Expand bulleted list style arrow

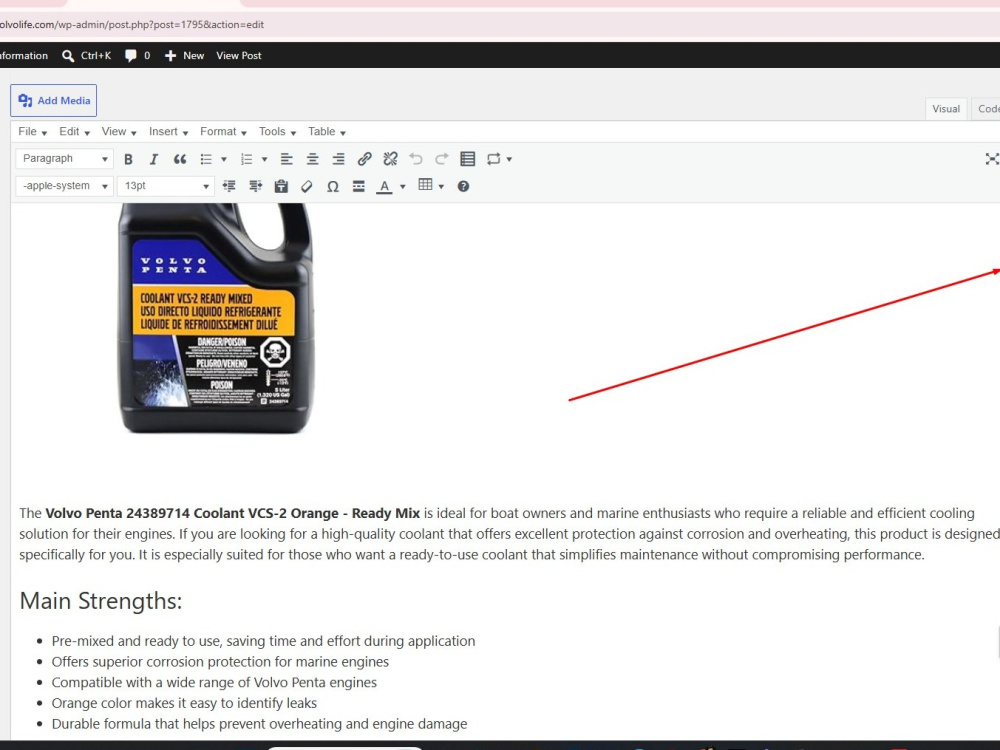tap(224, 159)
